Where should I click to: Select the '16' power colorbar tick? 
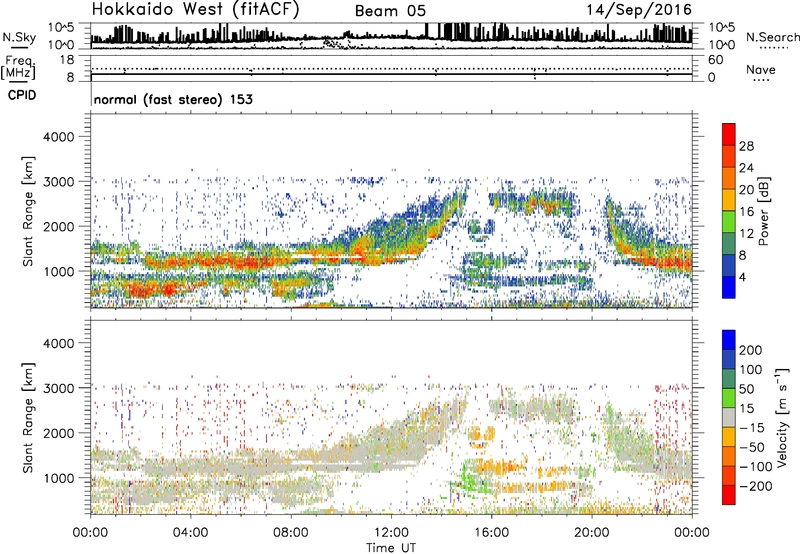[x=746, y=212]
